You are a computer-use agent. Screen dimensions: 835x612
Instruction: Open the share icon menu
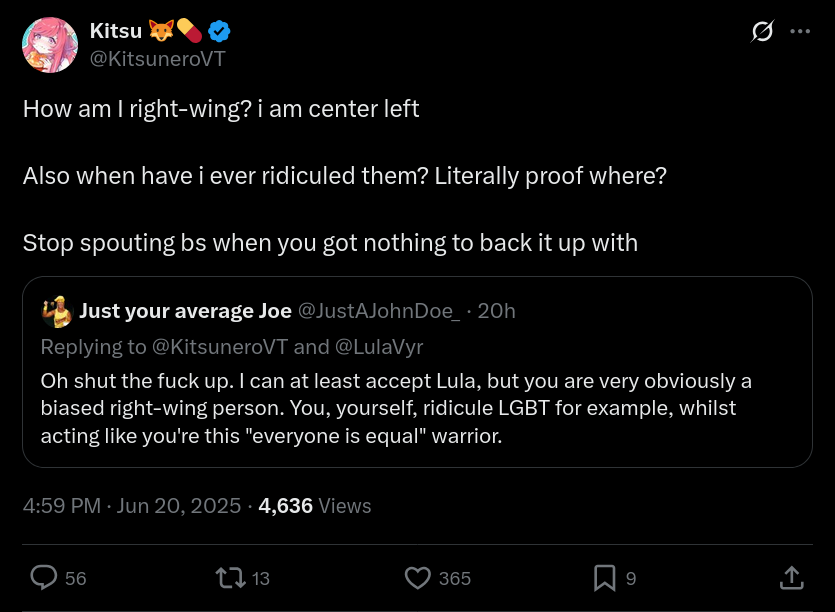790,577
